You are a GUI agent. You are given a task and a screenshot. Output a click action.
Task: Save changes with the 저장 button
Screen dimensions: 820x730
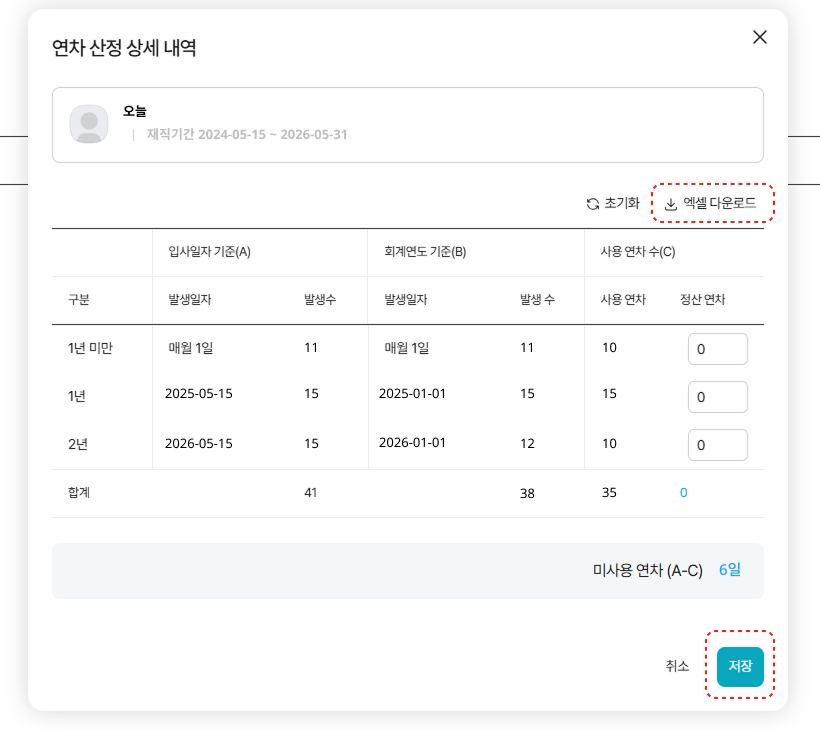pos(740,666)
